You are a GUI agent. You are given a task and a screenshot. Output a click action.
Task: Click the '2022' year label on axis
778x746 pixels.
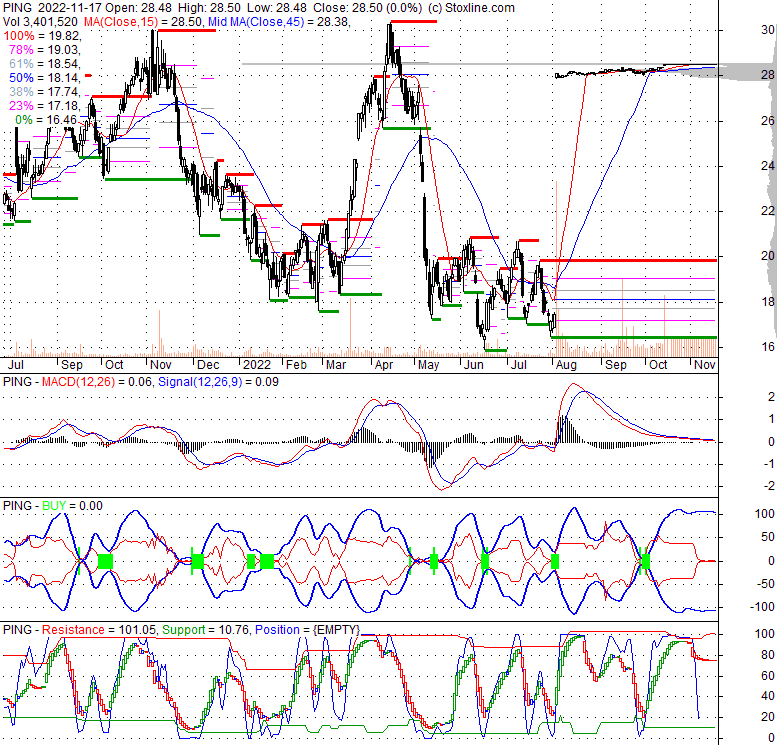point(257,365)
